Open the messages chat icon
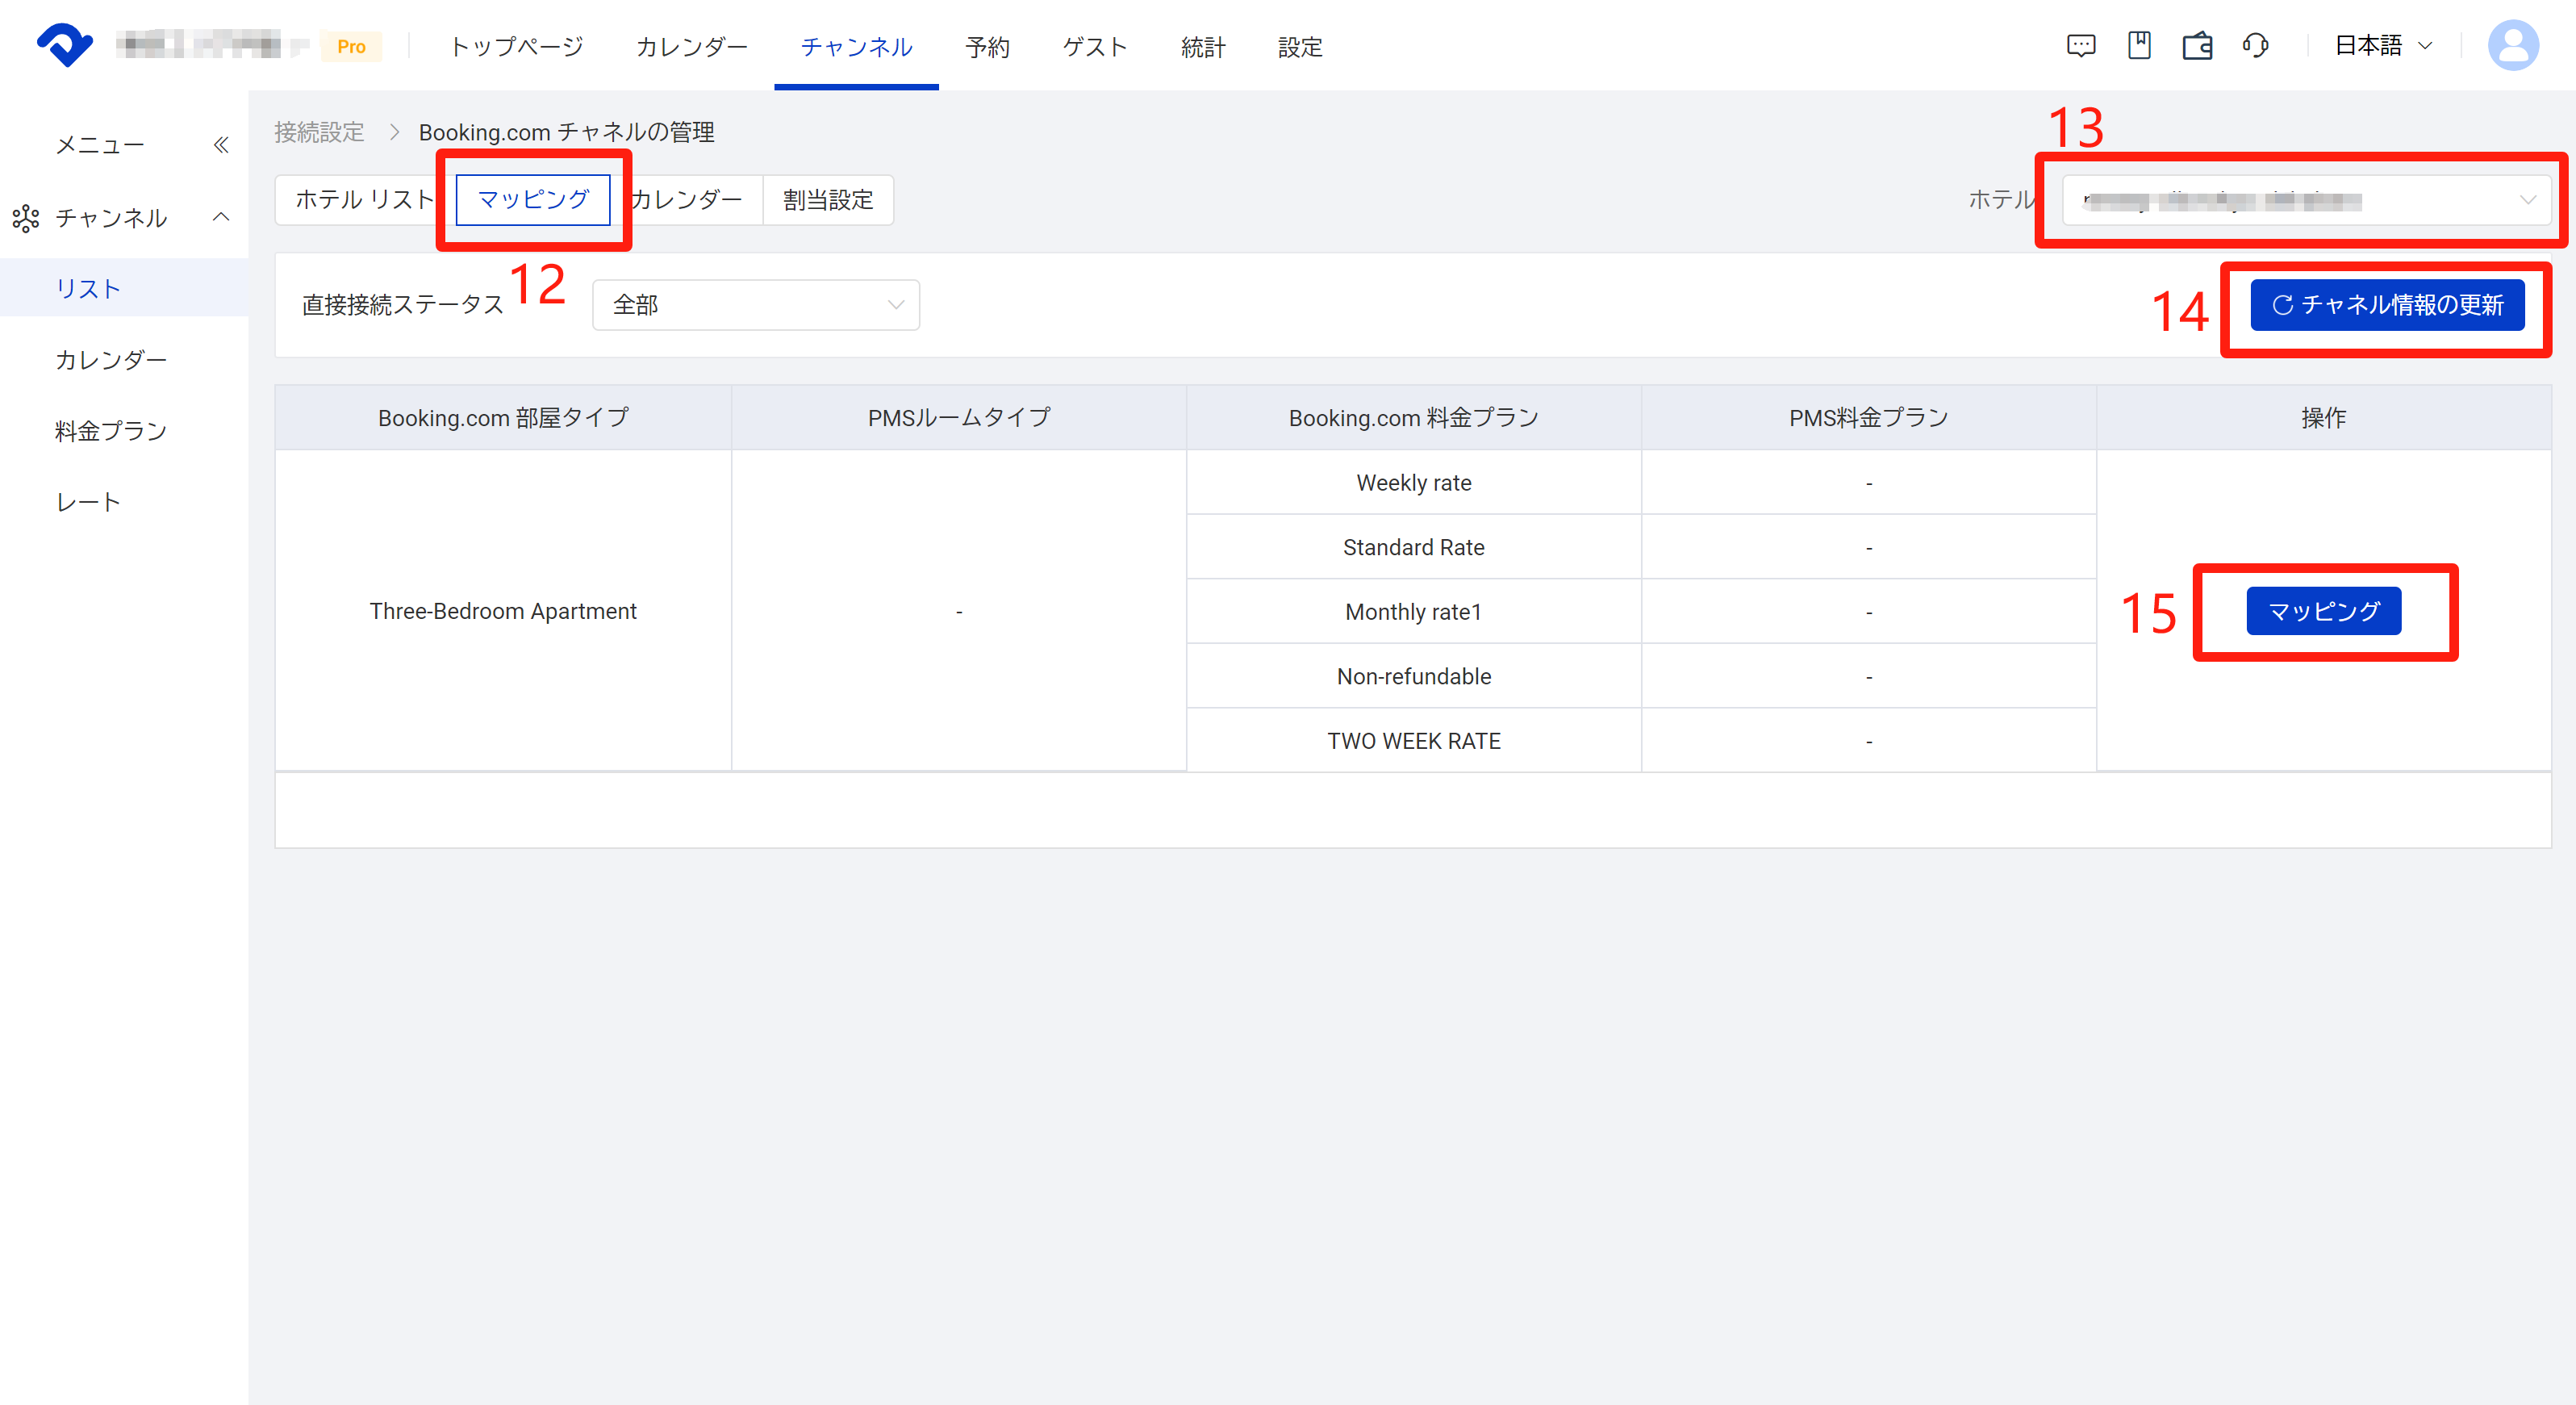 2081,45
